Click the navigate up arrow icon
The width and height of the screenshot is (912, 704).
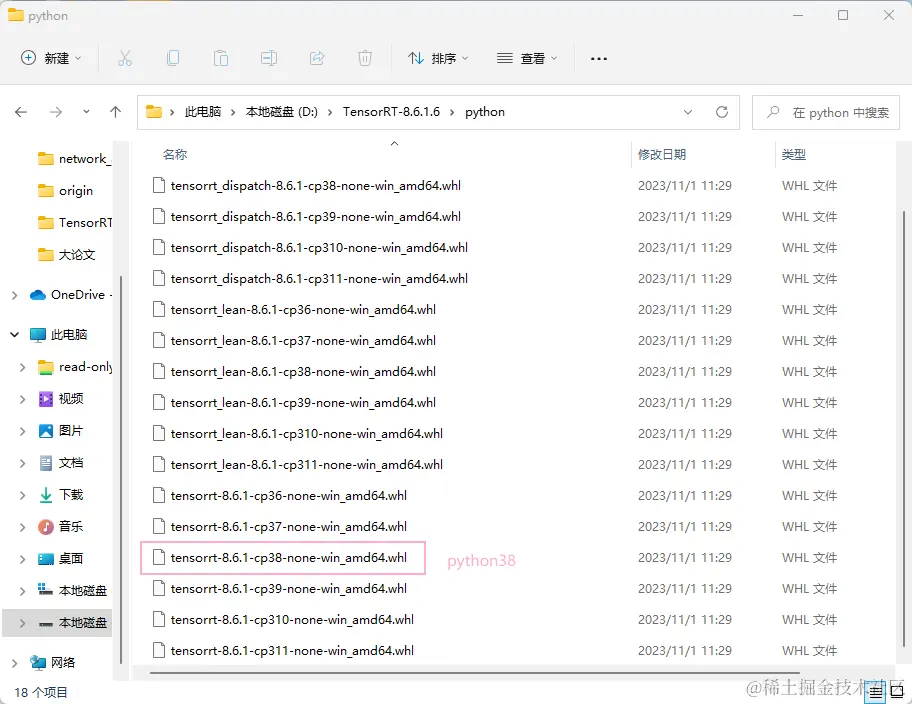(x=115, y=112)
